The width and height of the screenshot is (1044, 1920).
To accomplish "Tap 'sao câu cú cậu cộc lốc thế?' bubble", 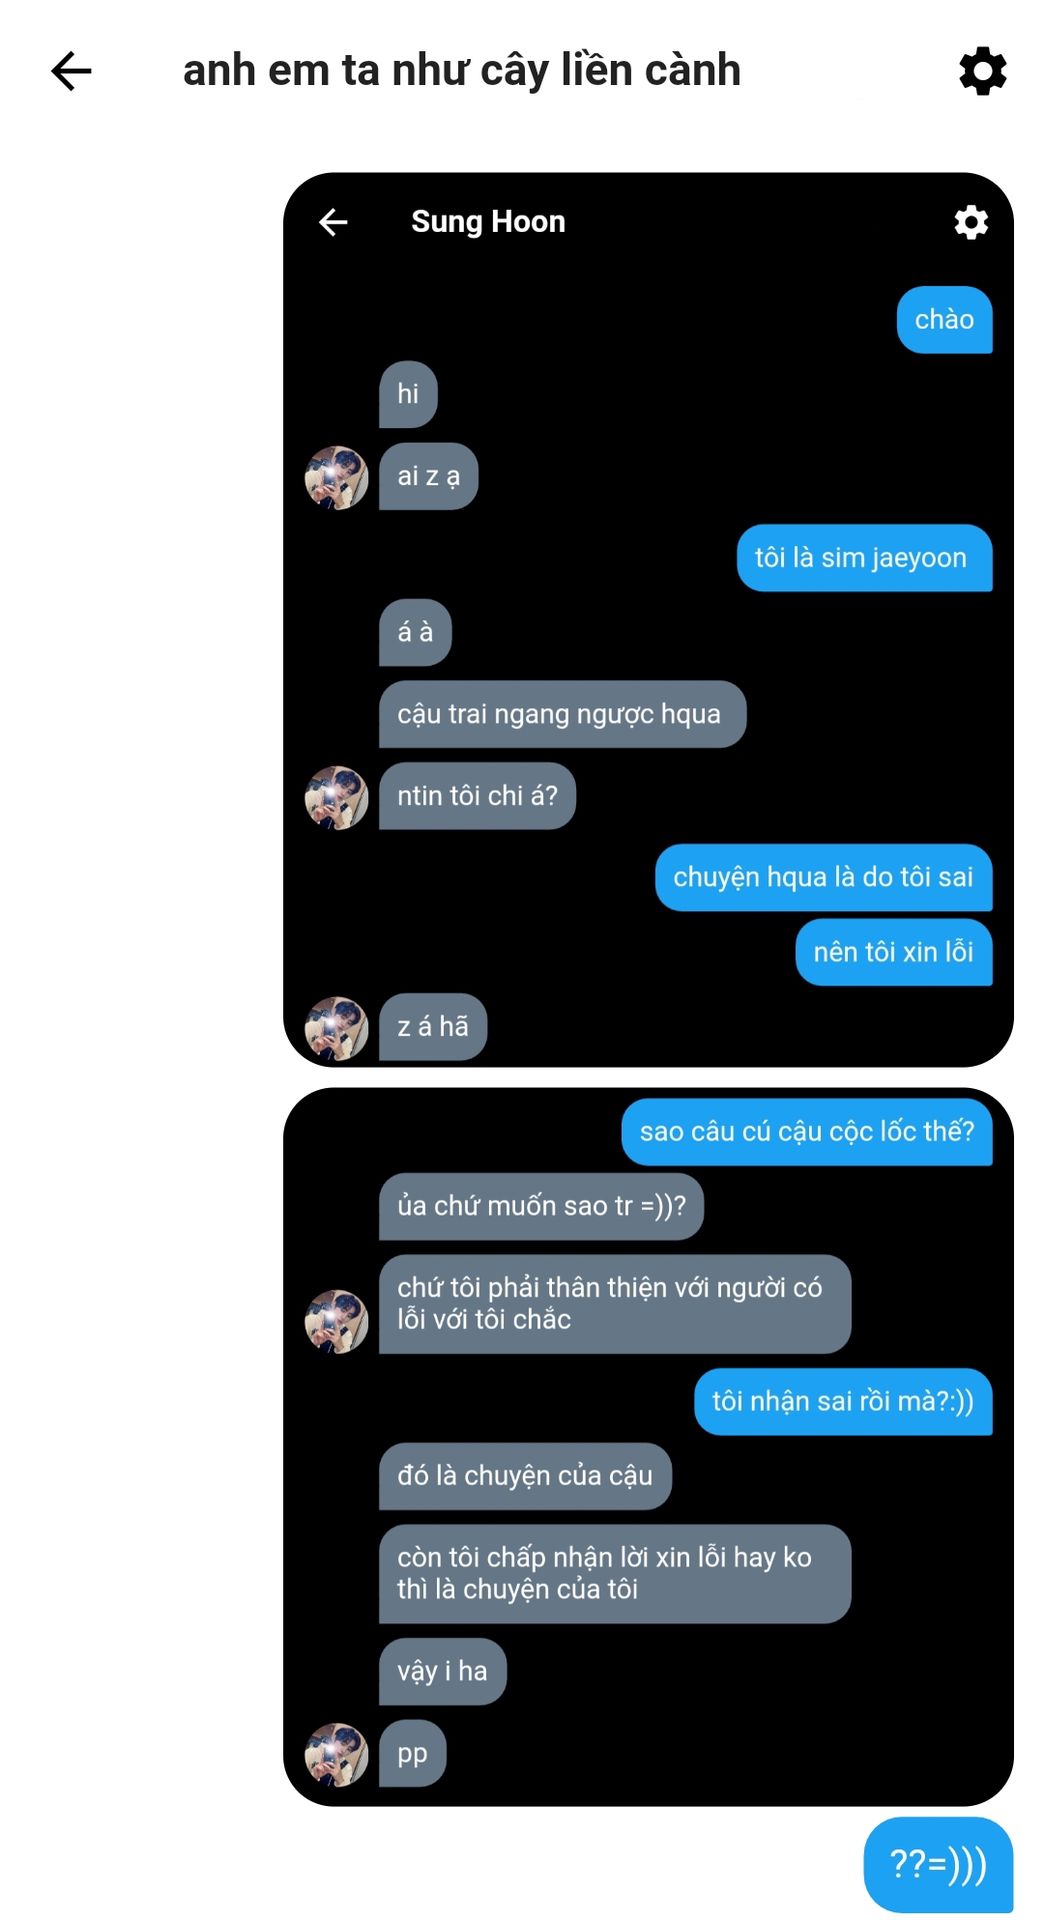I will [807, 1132].
